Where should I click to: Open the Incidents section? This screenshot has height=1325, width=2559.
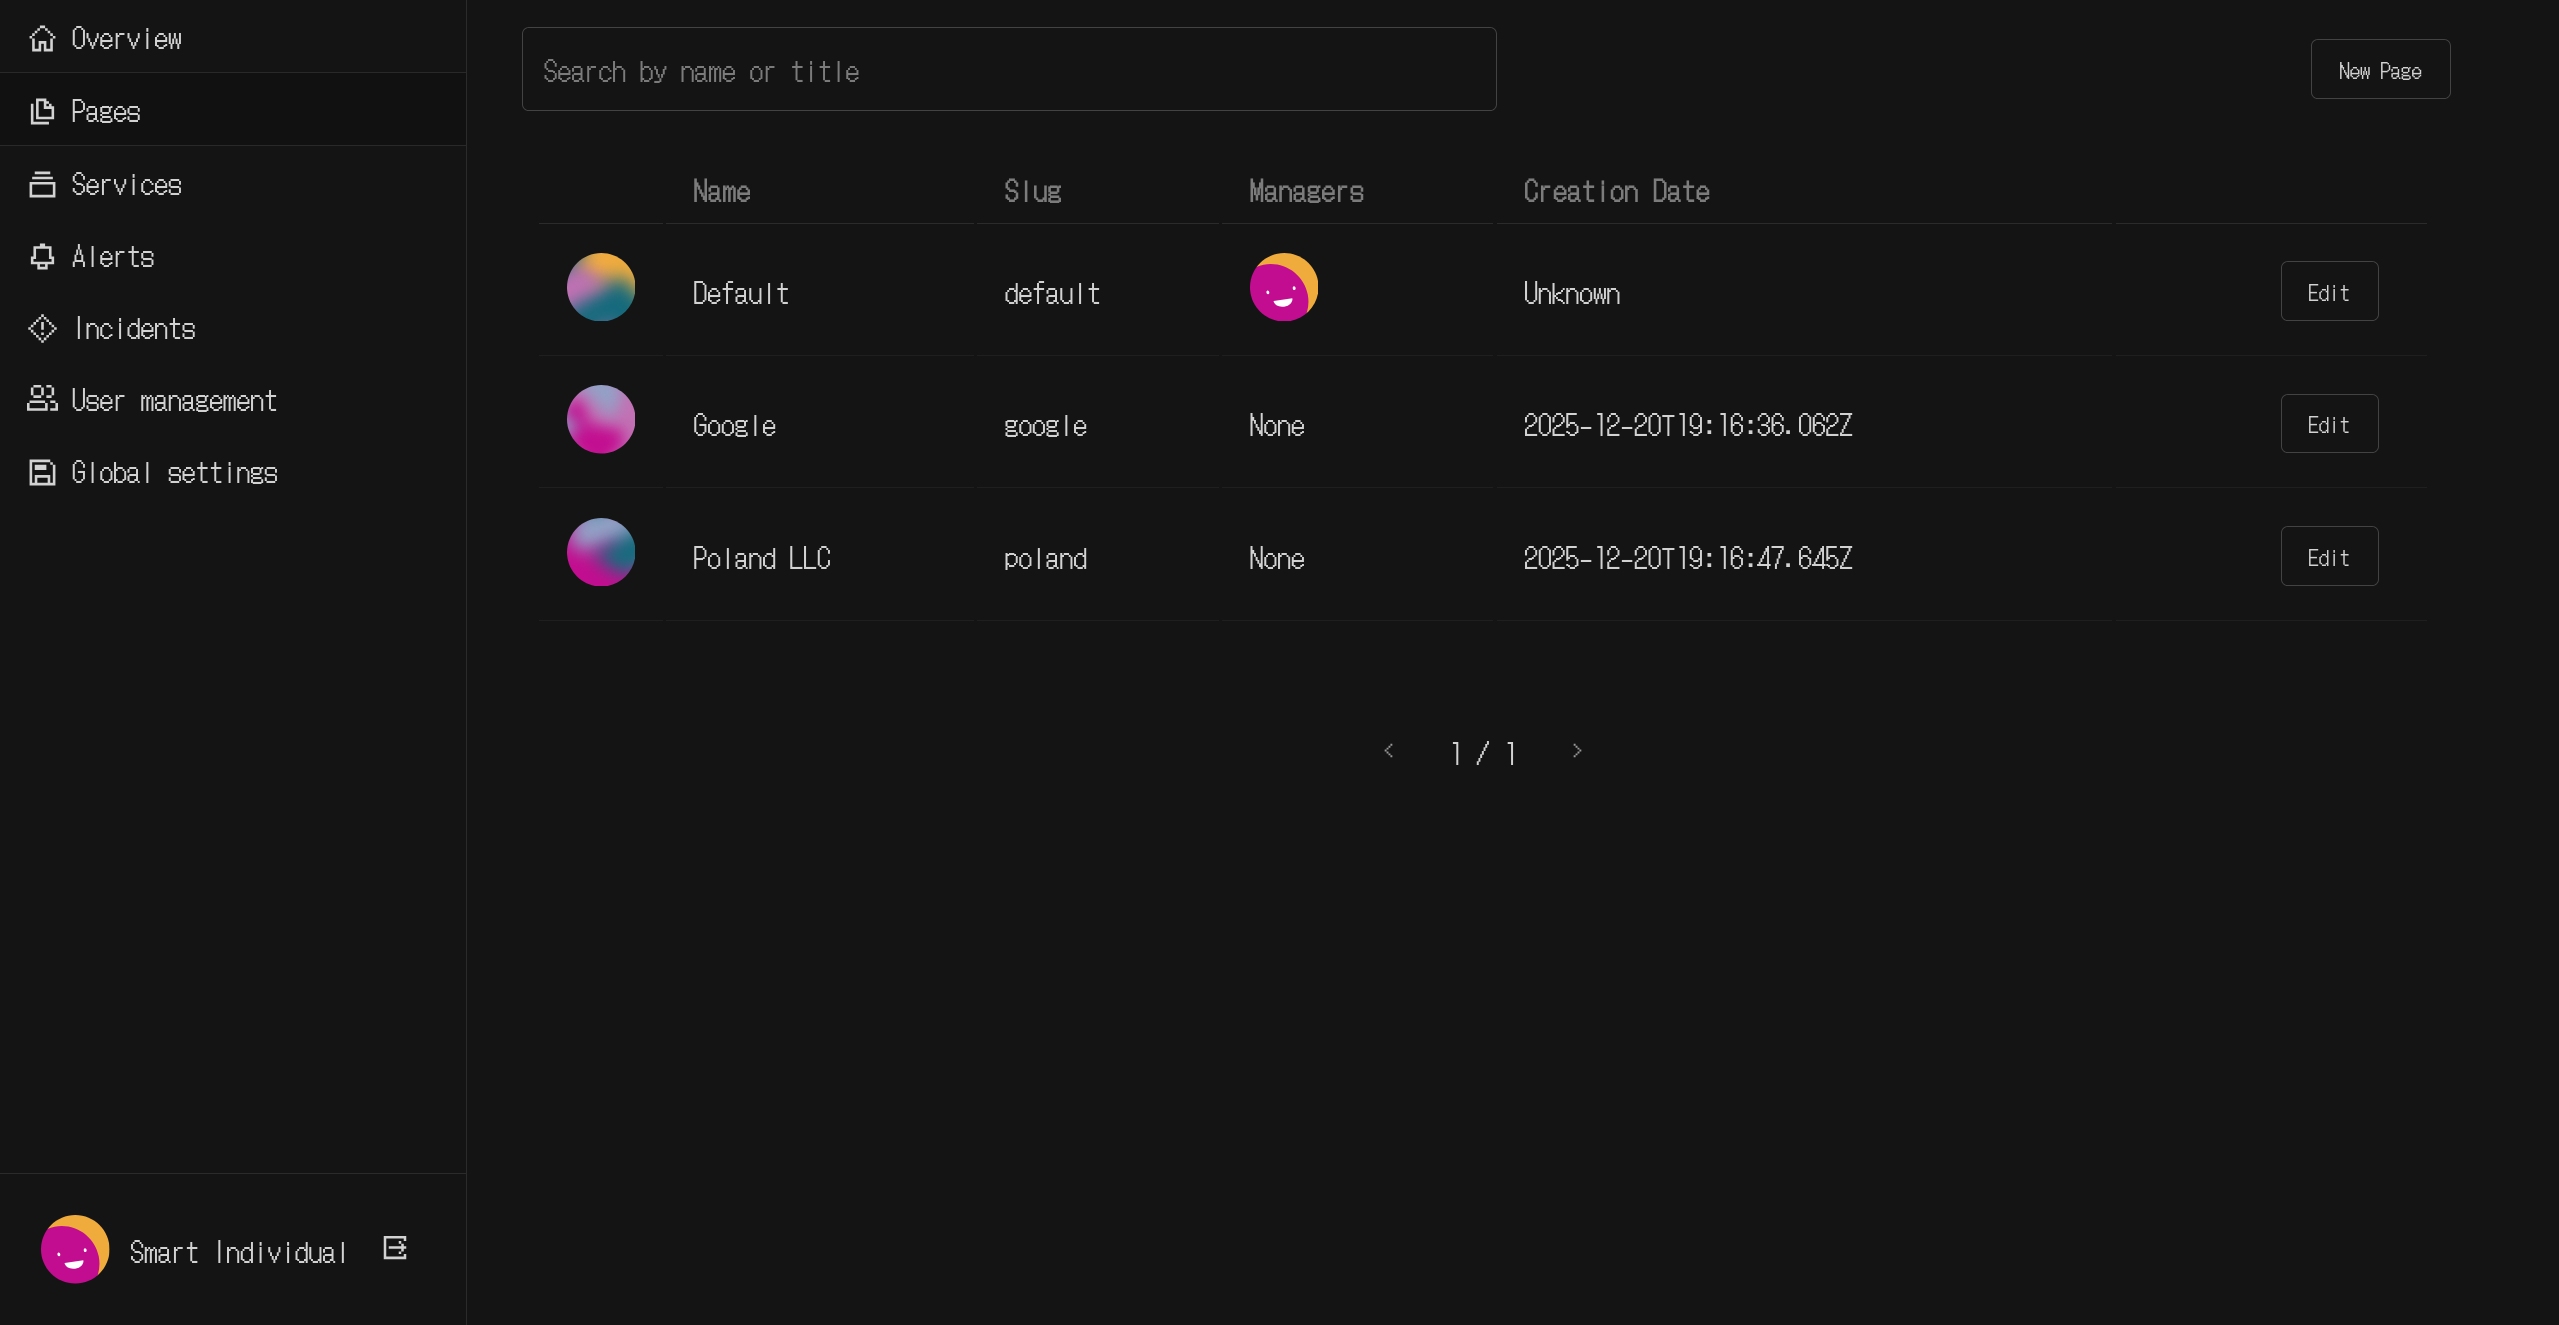tap(134, 329)
